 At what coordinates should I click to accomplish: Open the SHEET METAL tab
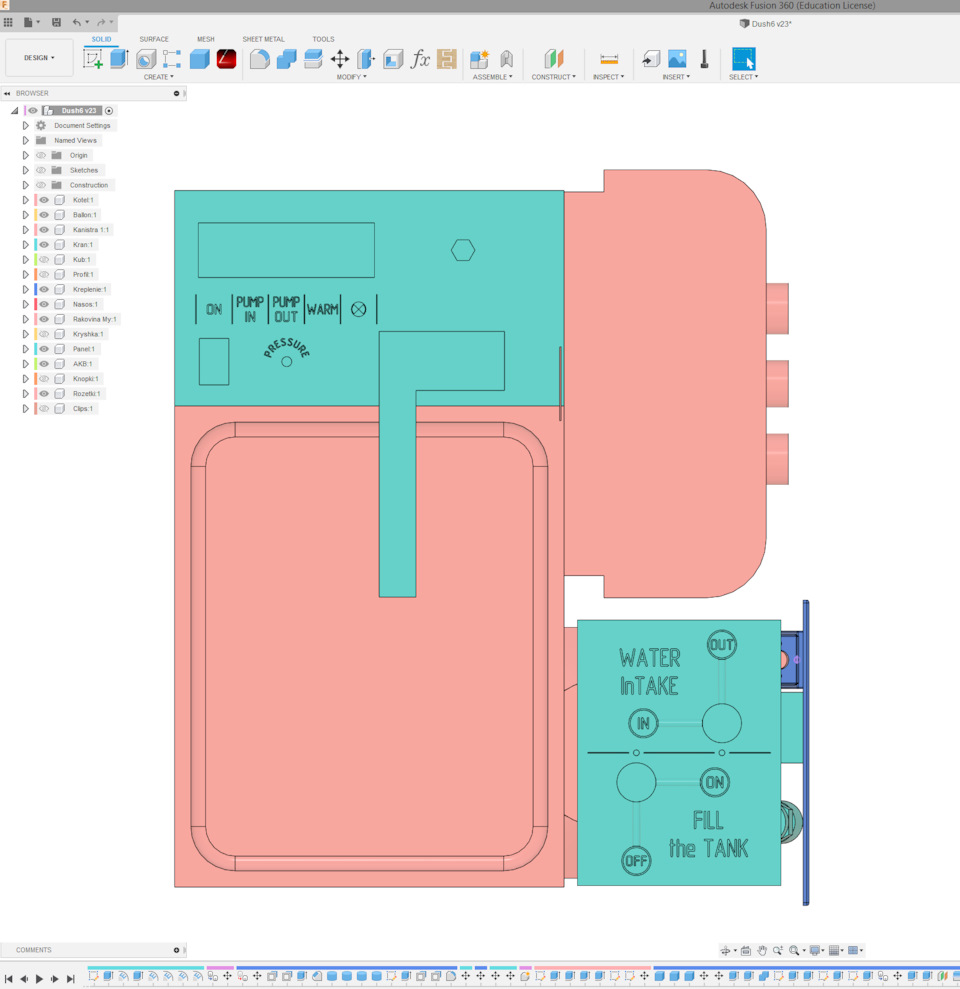263,40
